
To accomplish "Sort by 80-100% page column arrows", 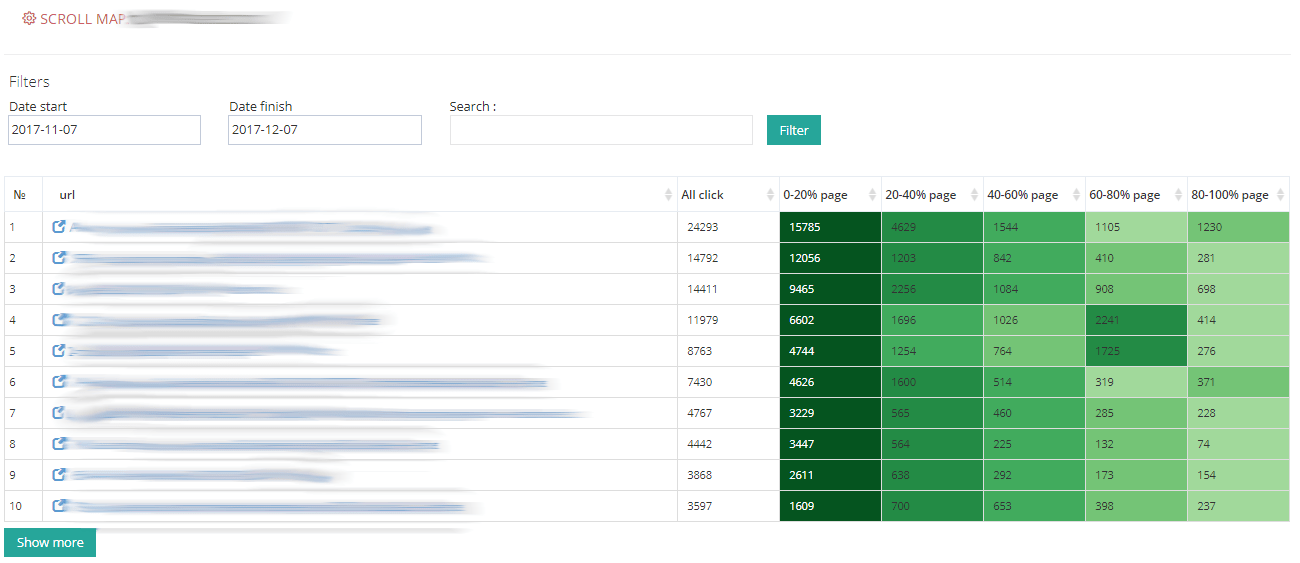I will [1281, 195].
